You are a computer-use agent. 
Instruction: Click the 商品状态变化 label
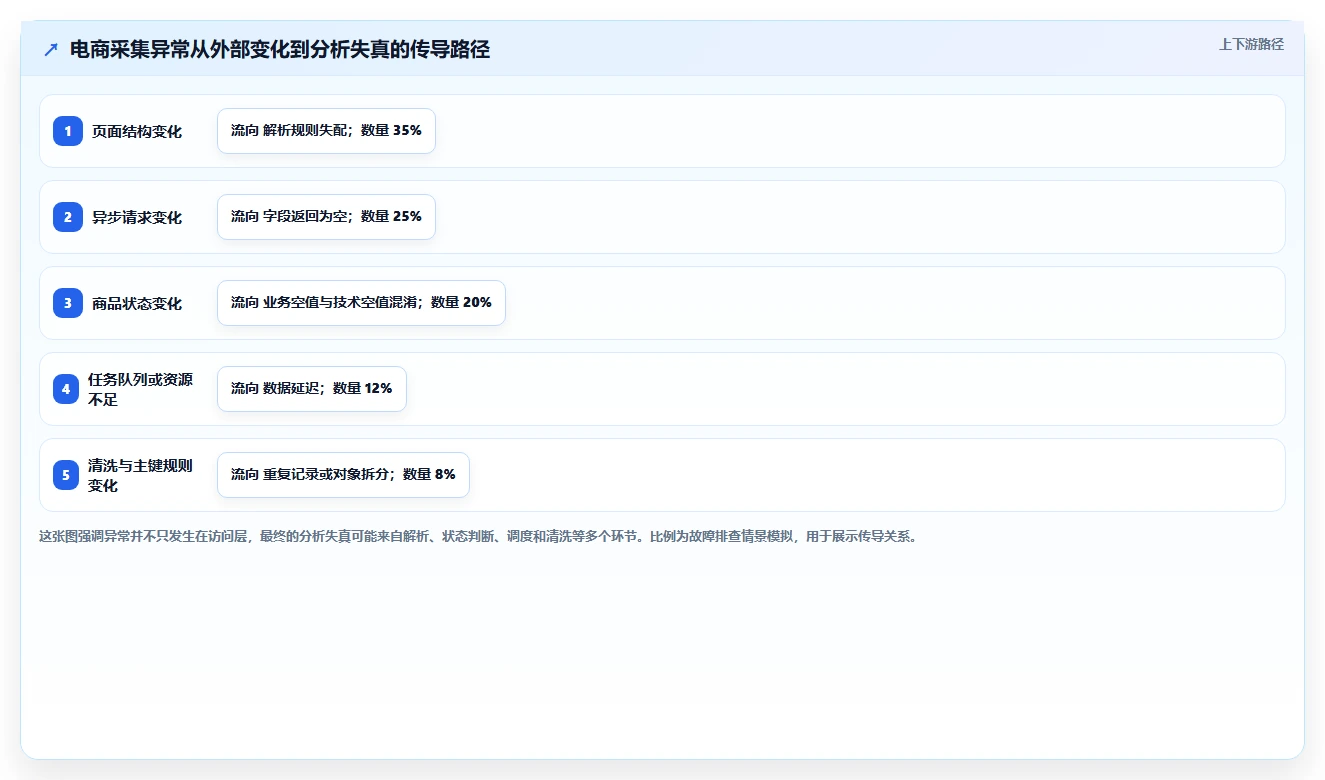pyautogui.click(x=137, y=303)
